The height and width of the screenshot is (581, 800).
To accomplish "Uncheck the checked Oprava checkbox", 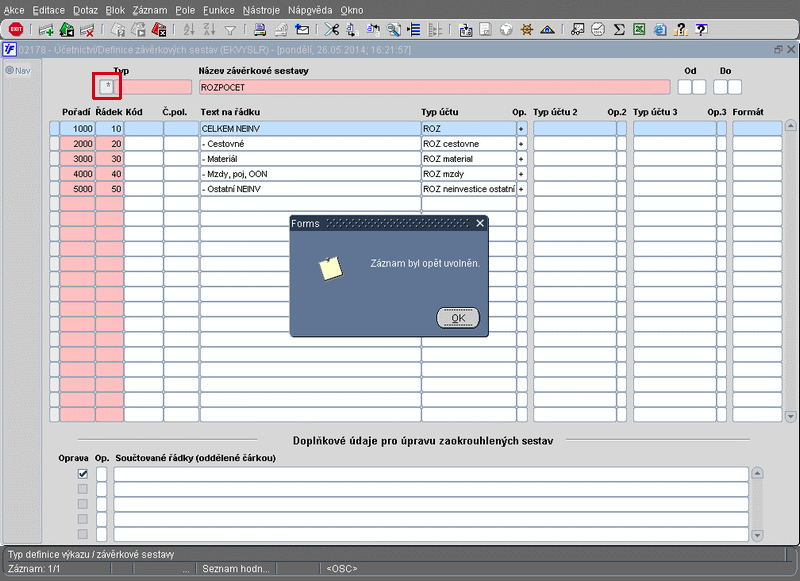I will tap(83, 474).
